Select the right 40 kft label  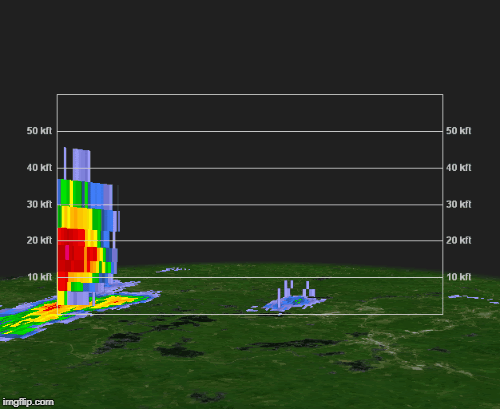[x=459, y=168]
